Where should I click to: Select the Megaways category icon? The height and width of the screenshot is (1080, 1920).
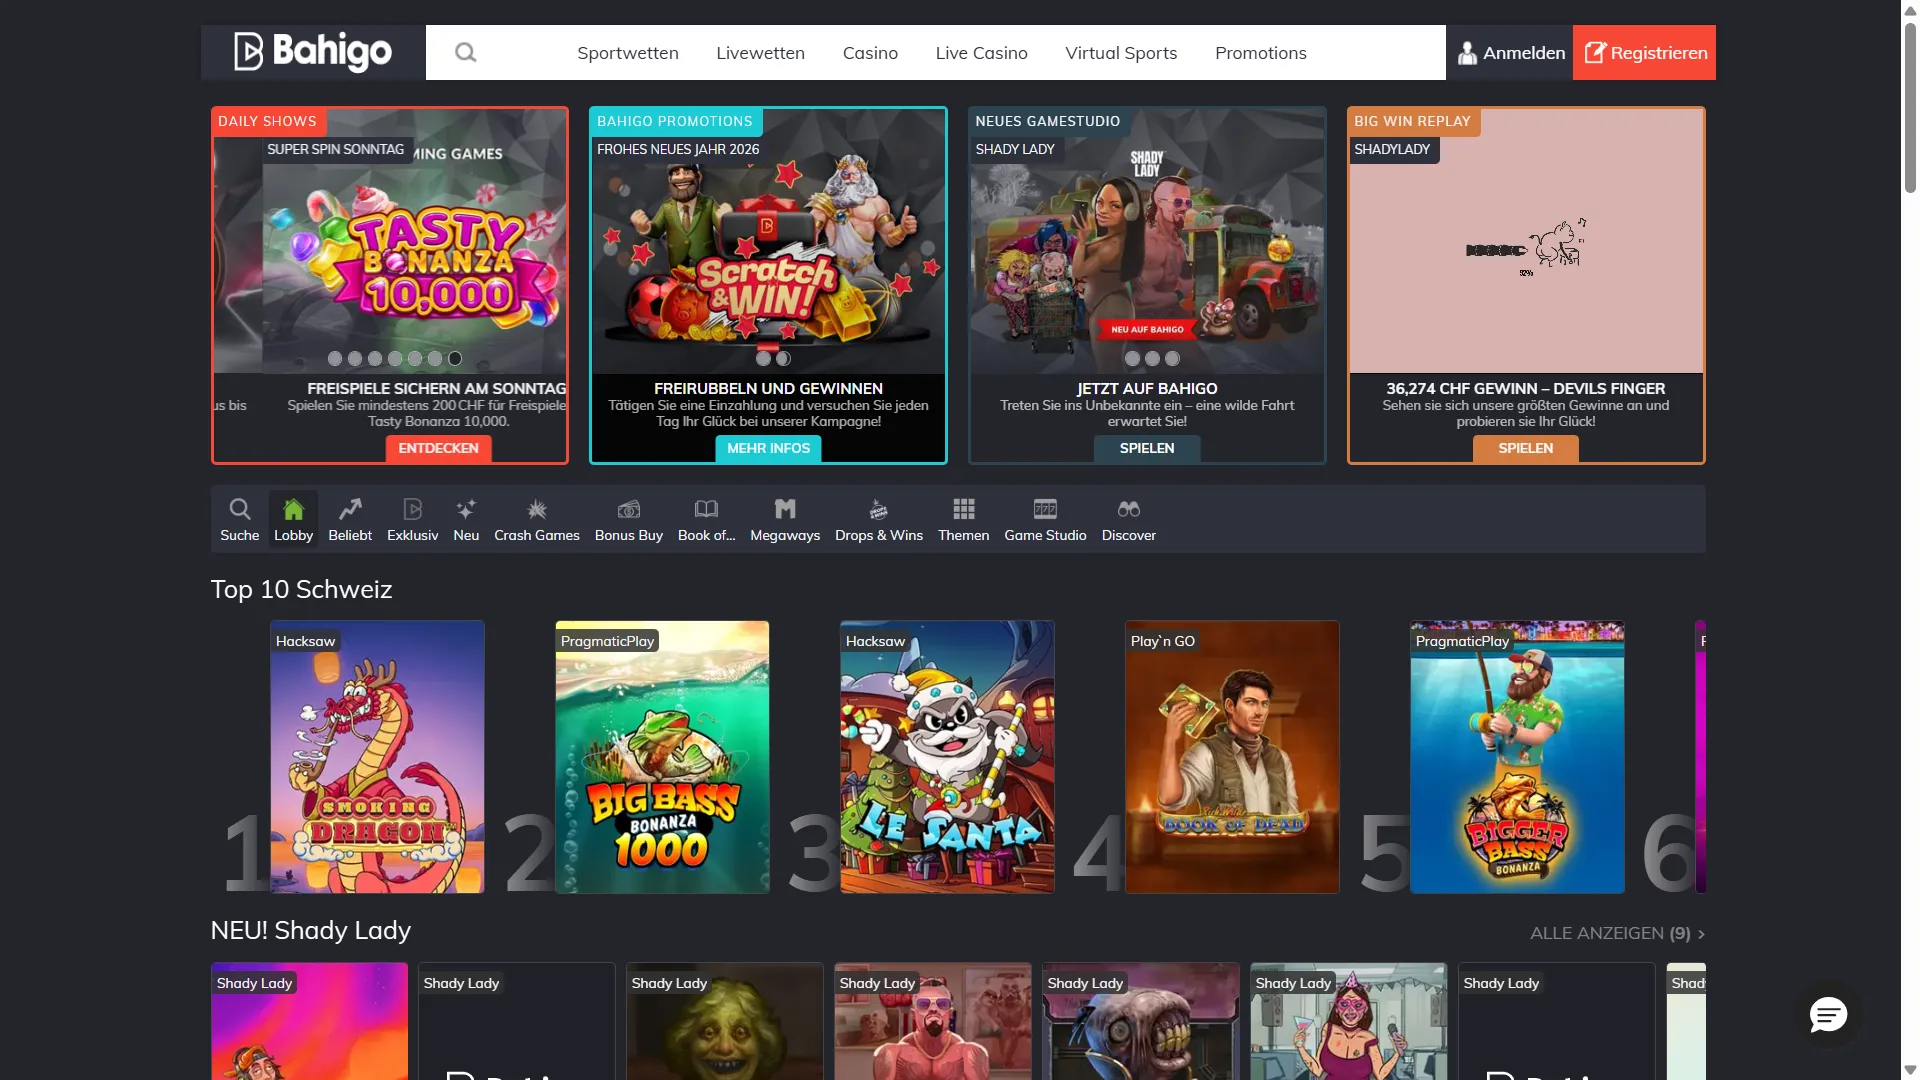(785, 510)
